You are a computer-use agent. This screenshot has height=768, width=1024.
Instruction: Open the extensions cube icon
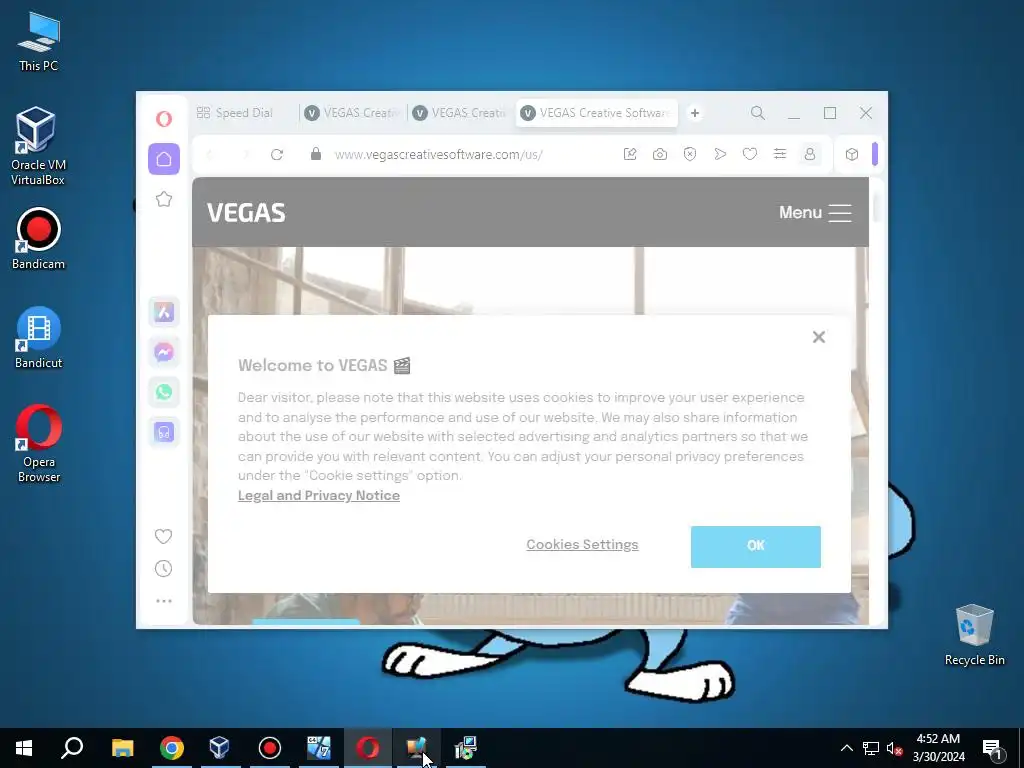tap(852, 154)
